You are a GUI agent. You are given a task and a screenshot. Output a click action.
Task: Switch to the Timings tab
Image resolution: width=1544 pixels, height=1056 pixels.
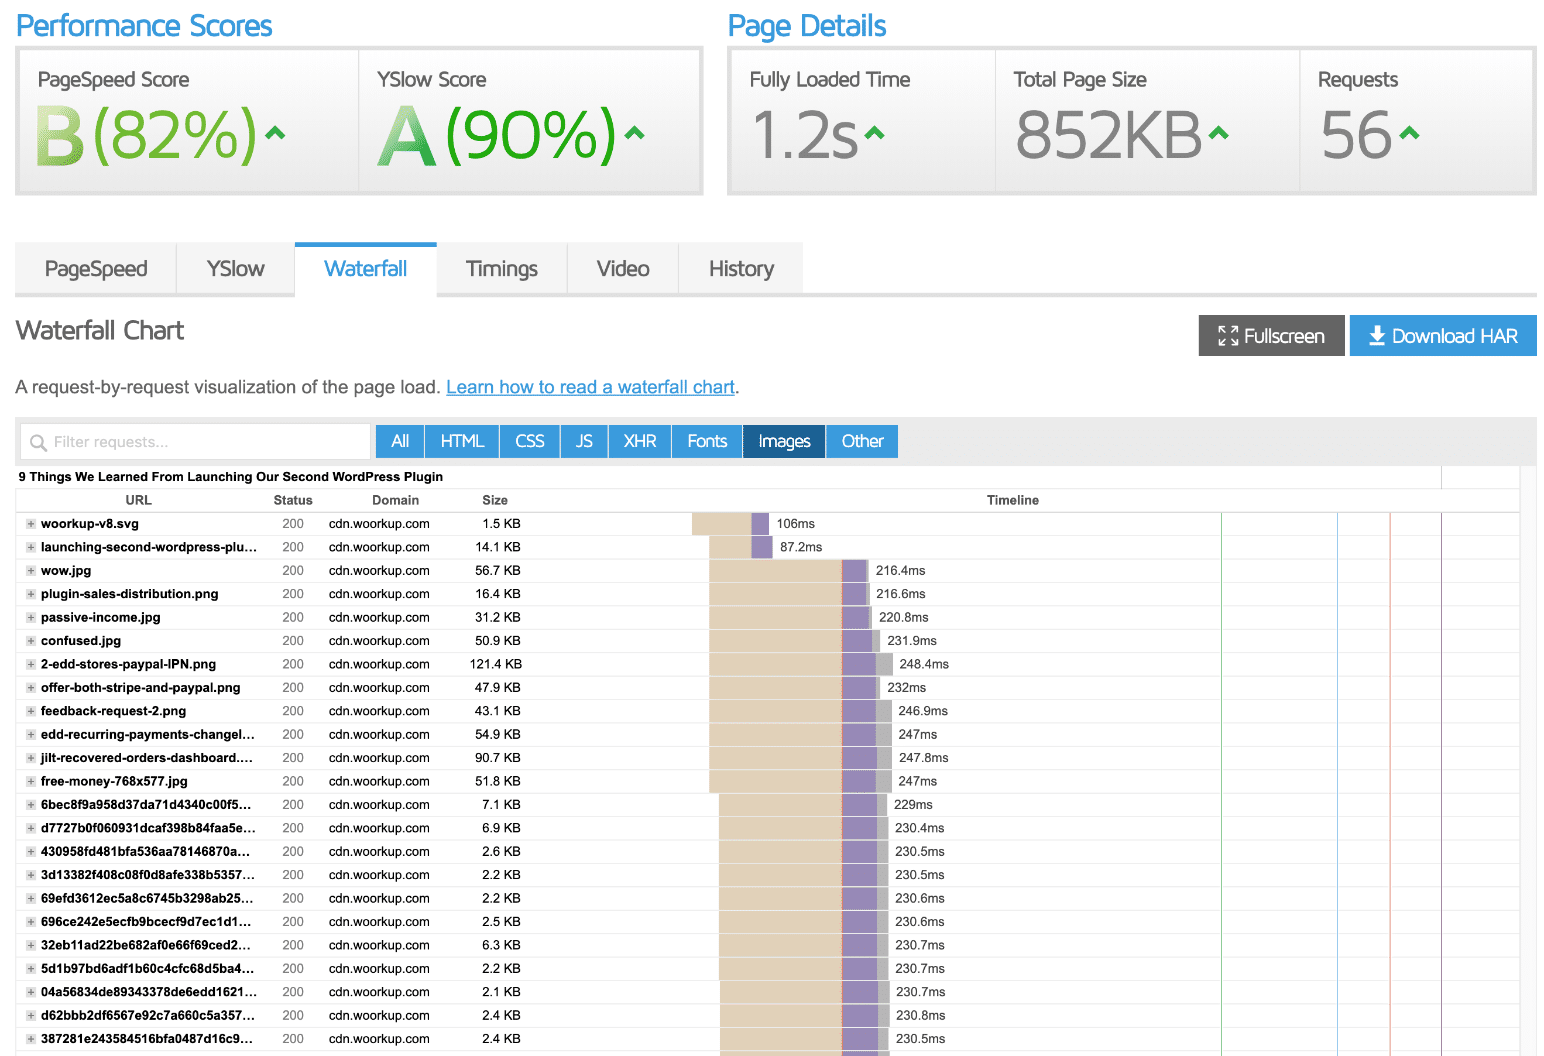click(x=501, y=269)
